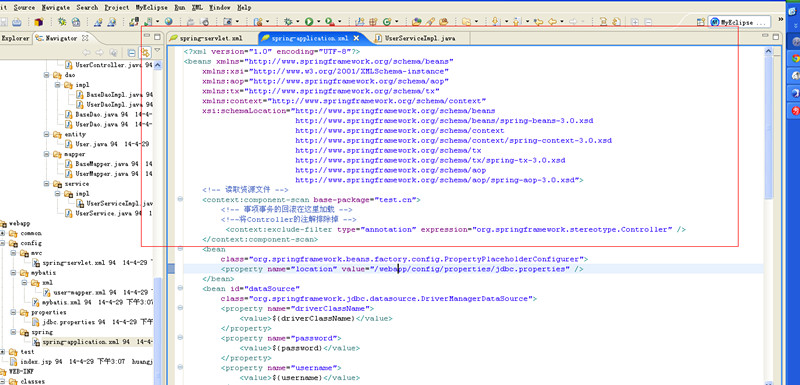This screenshot has height=385, width=800.
Task: Click the Back arrow navigation icon
Action: click(x=553, y=21)
